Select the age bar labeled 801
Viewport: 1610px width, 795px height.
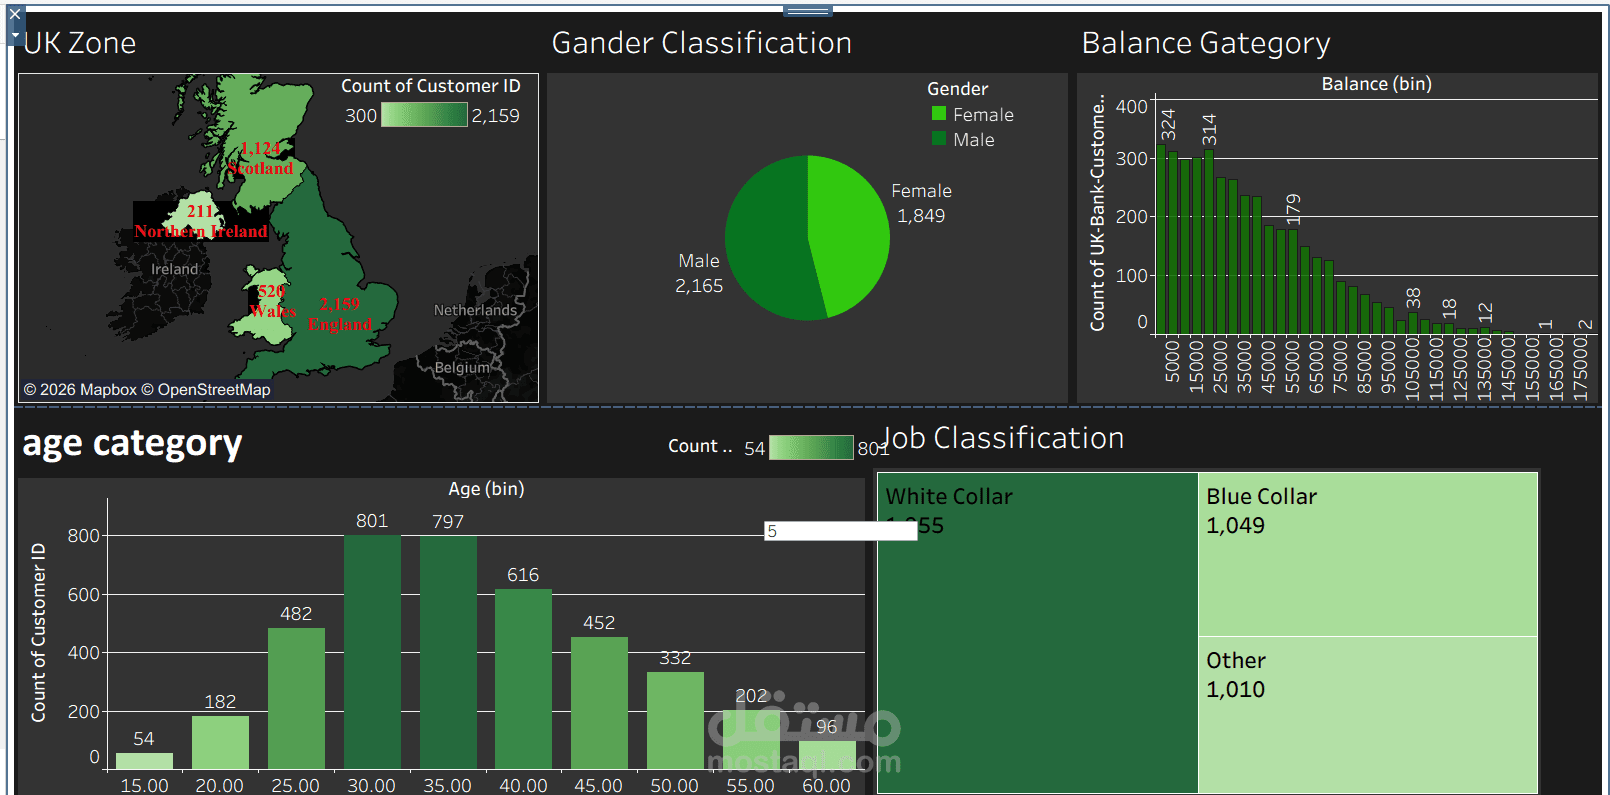pos(372,652)
